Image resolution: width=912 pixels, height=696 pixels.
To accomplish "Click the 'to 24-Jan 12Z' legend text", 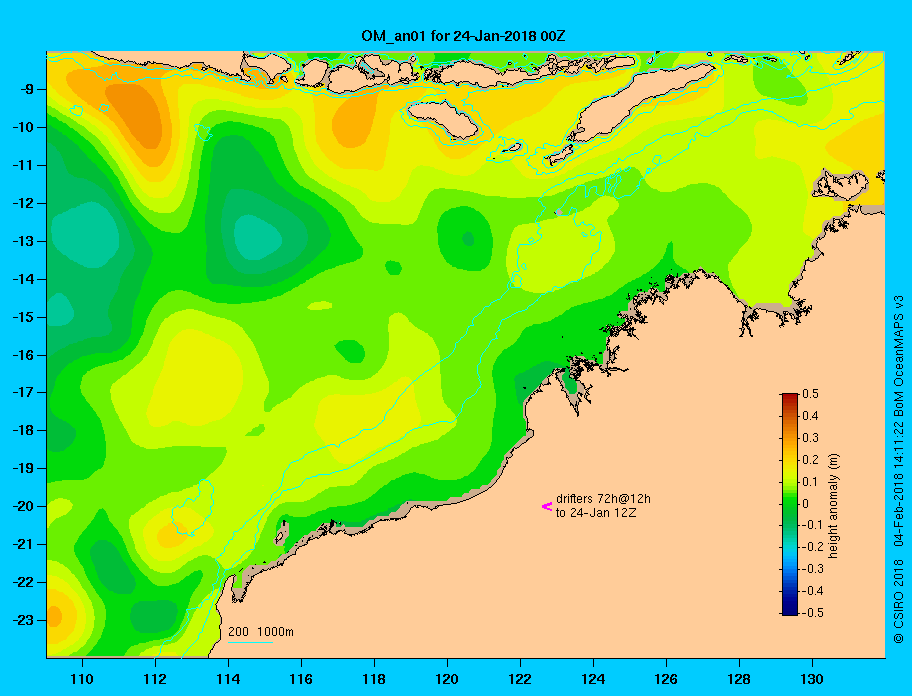I will (x=596, y=513).
